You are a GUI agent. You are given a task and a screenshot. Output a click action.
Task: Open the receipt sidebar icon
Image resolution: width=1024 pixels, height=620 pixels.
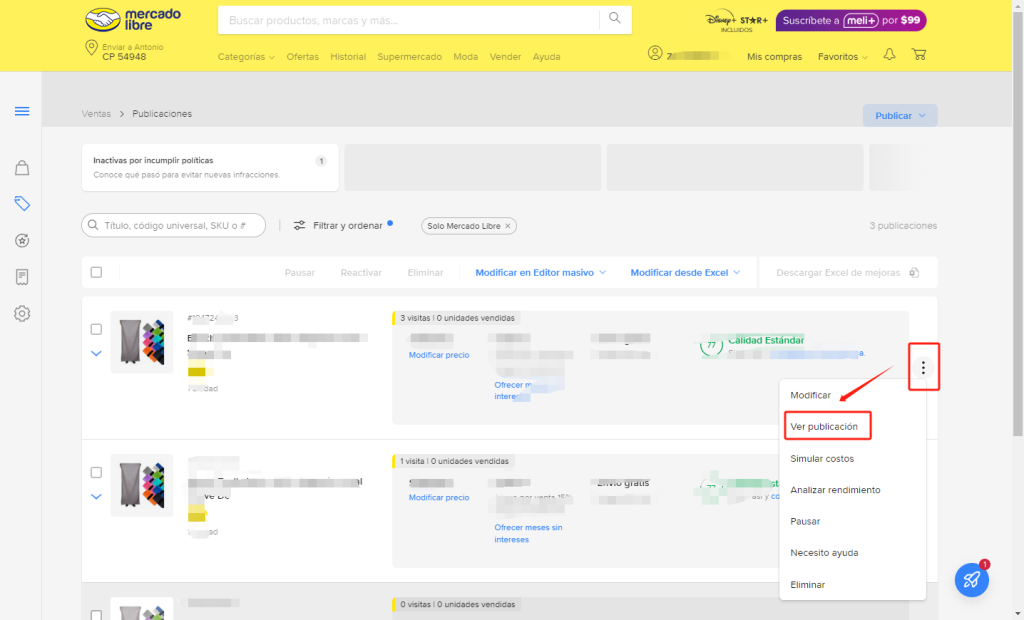click(x=22, y=277)
